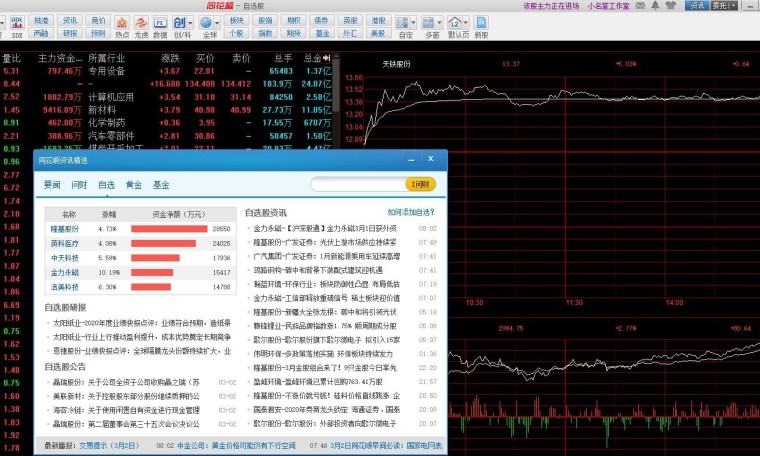The height and width of the screenshot is (456, 760).
Task: Open the 默认页 L2 home icon
Action: point(455,23)
